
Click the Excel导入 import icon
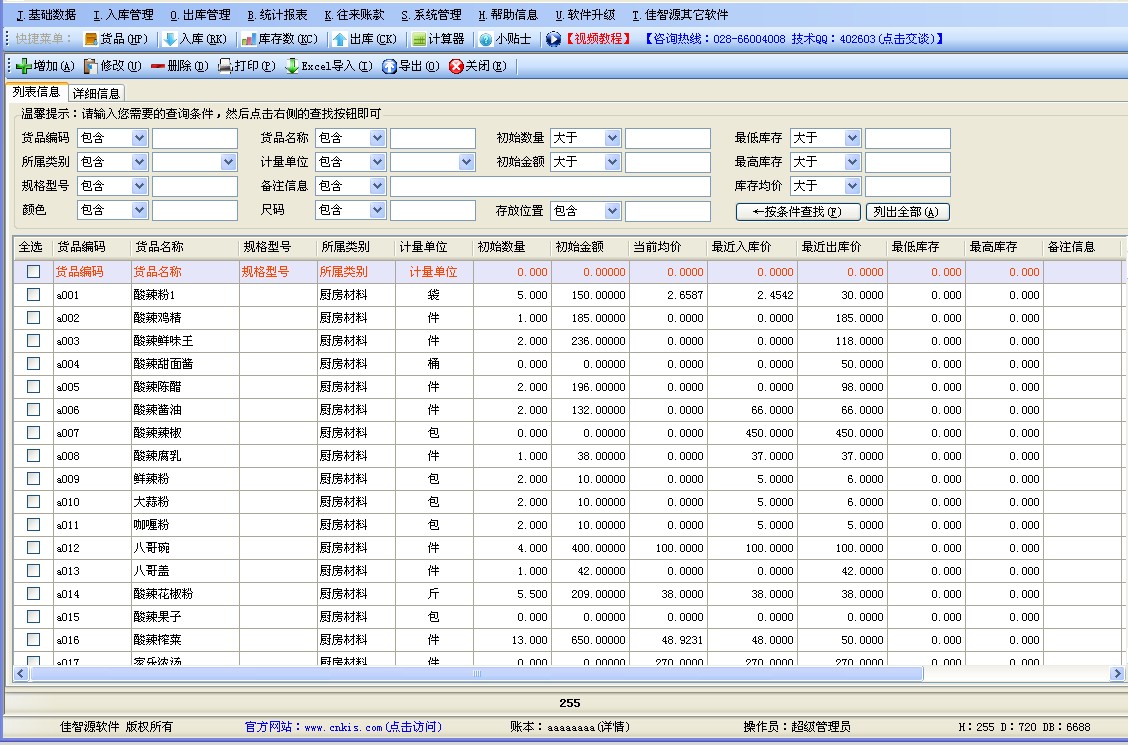pos(292,66)
